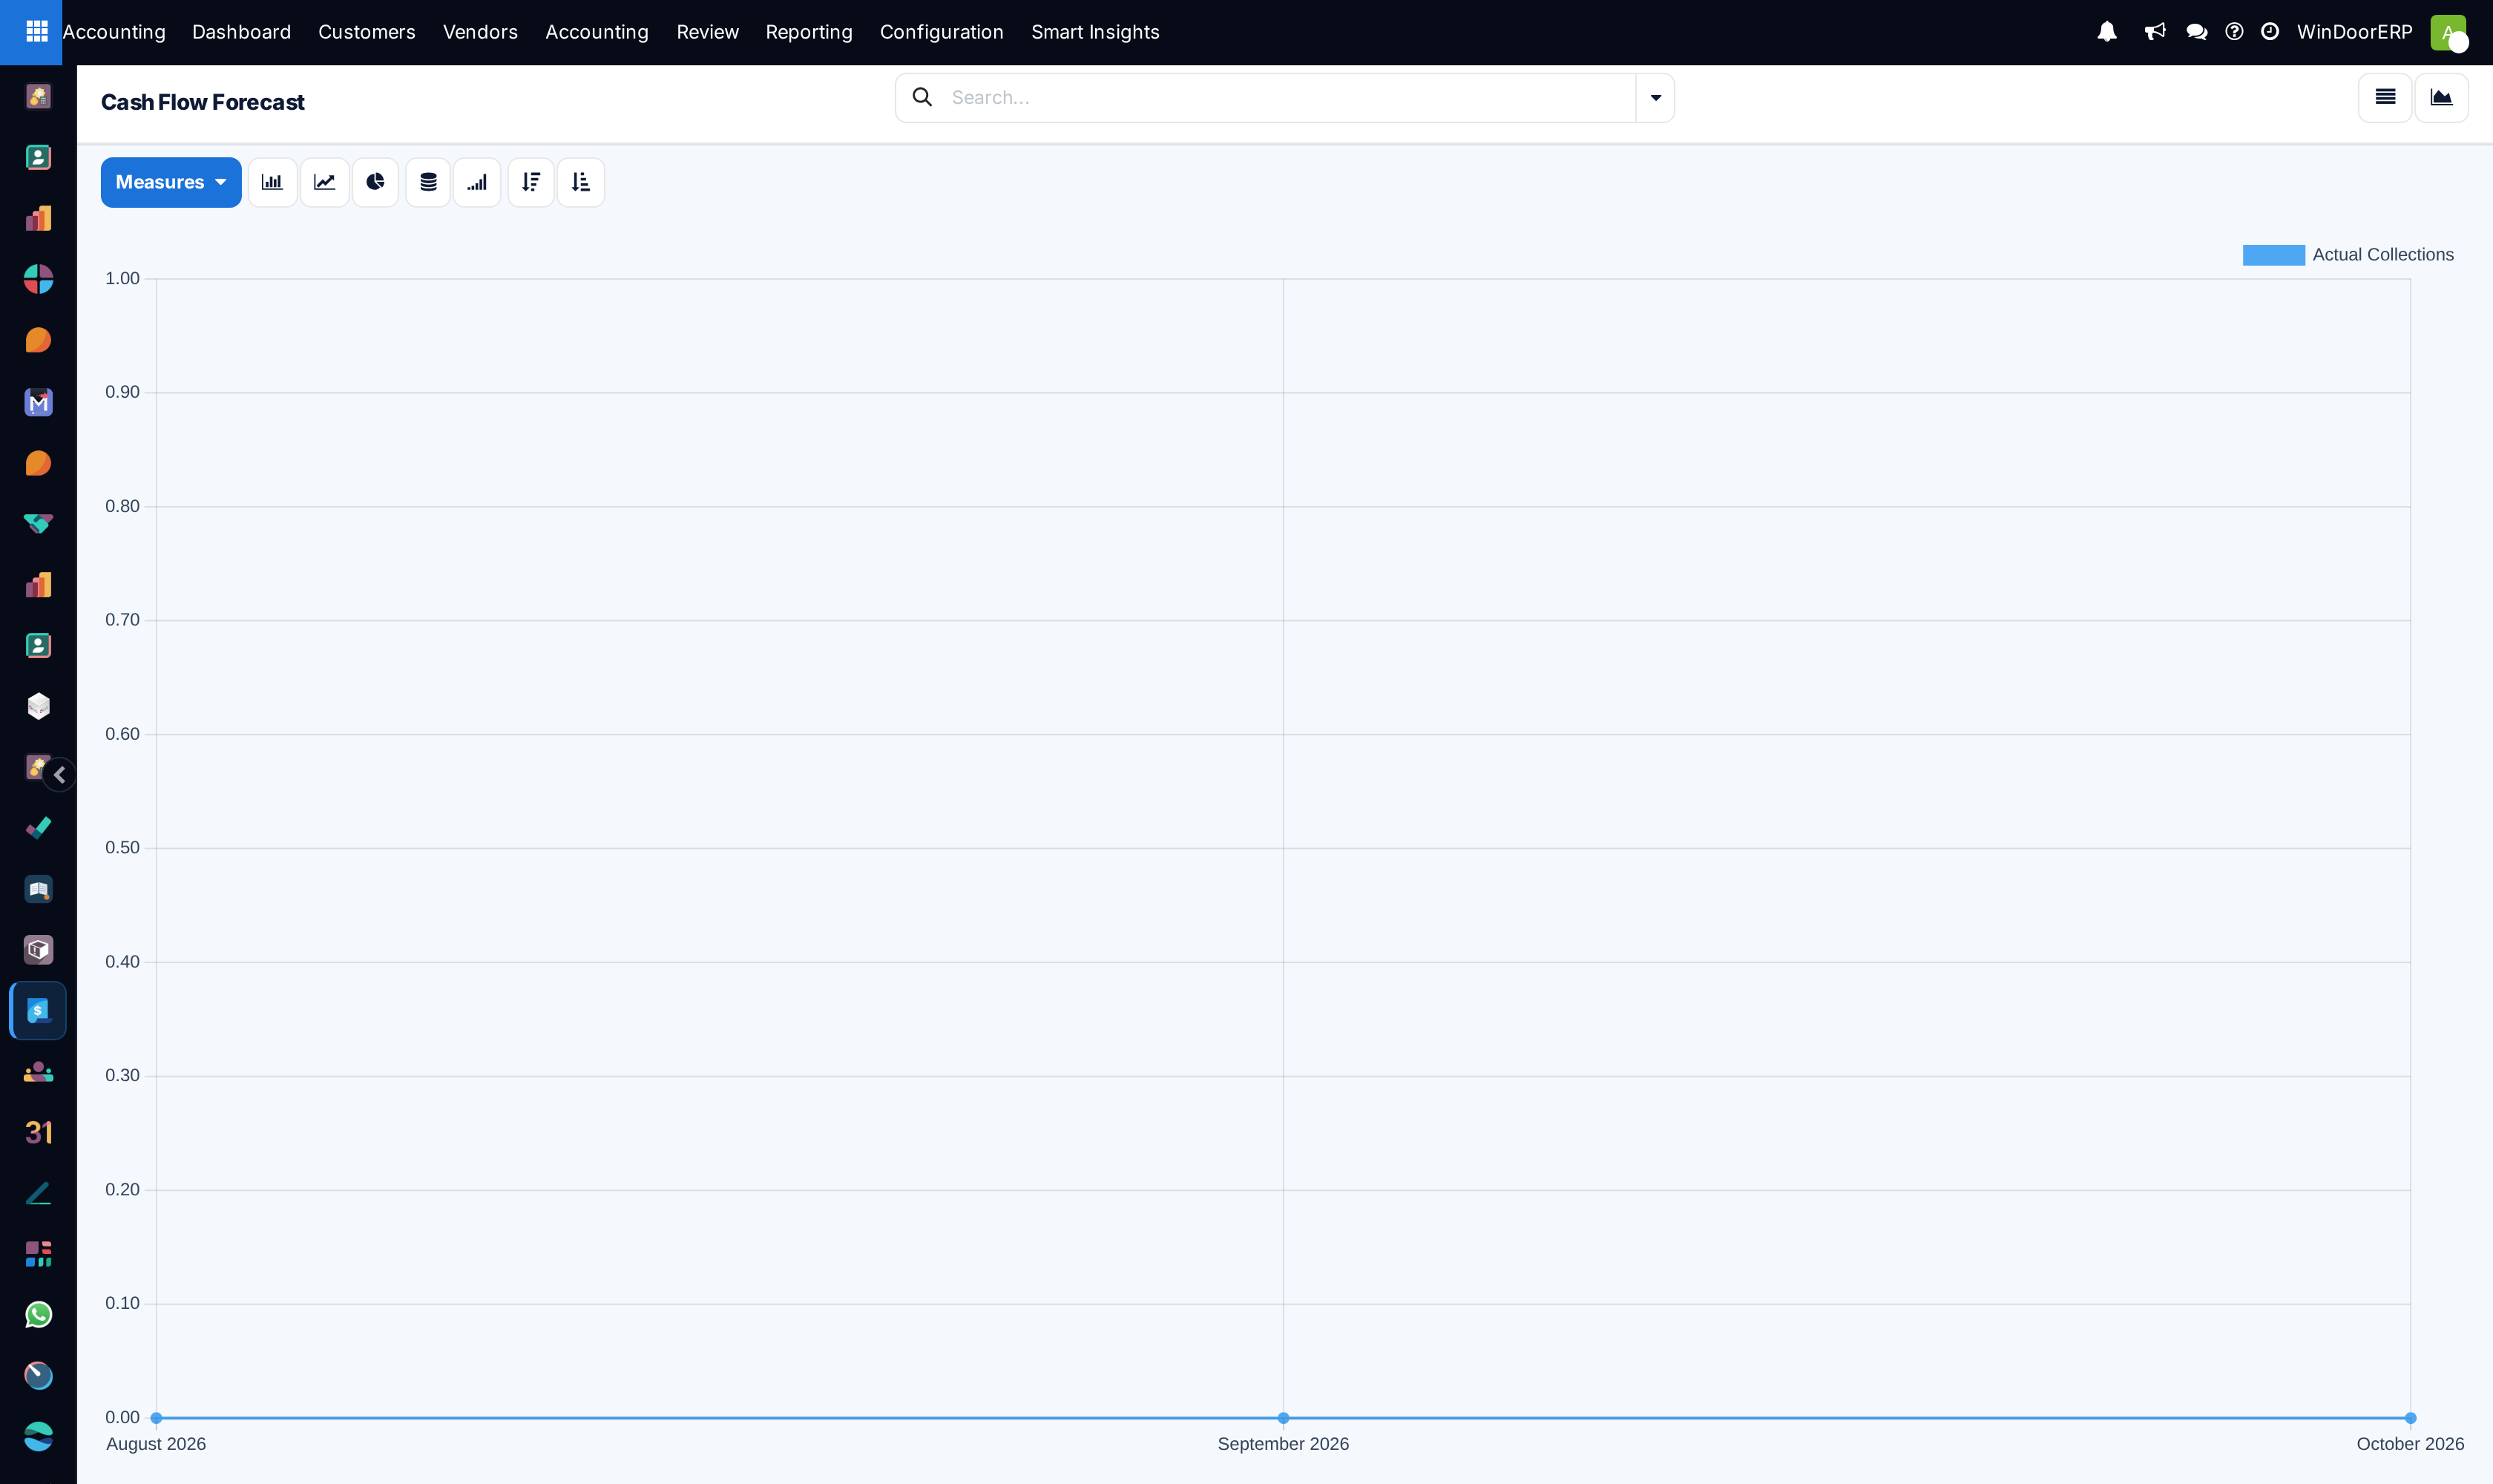2493x1484 pixels.
Task: Open the notifications bell
Action: pyautogui.click(x=2107, y=32)
